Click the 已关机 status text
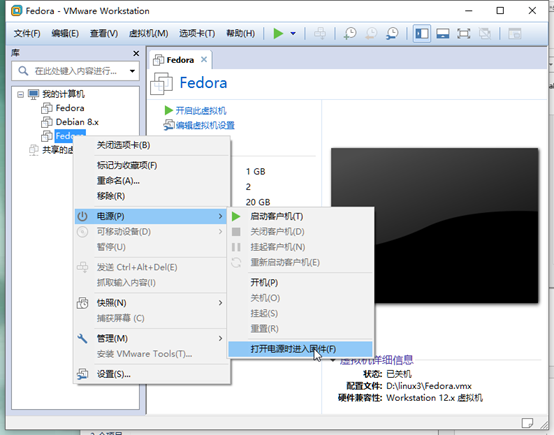 tap(399, 374)
